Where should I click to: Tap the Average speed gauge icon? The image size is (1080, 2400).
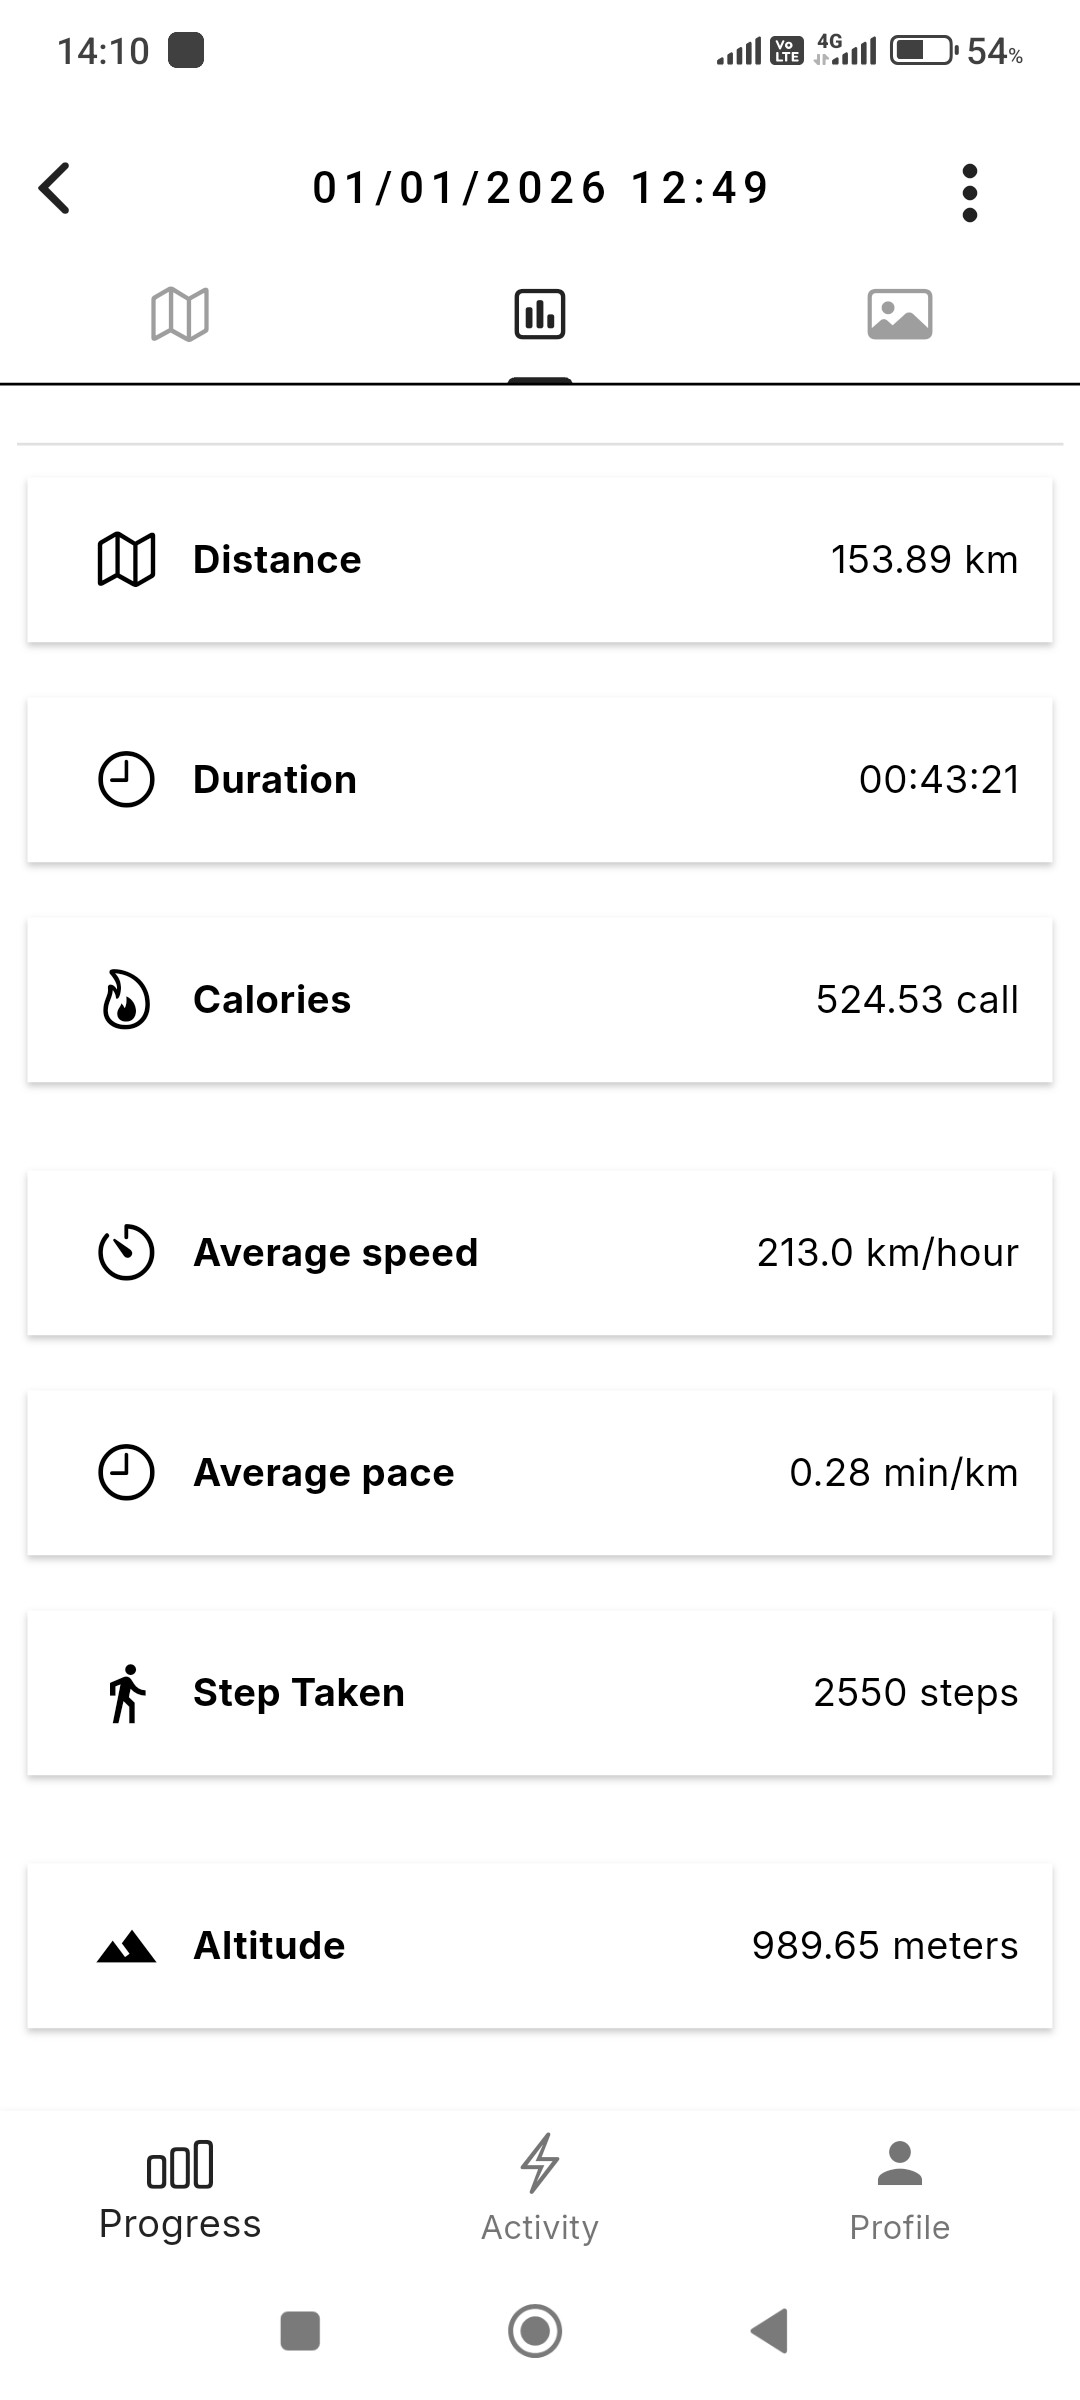[x=126, y=1253]
